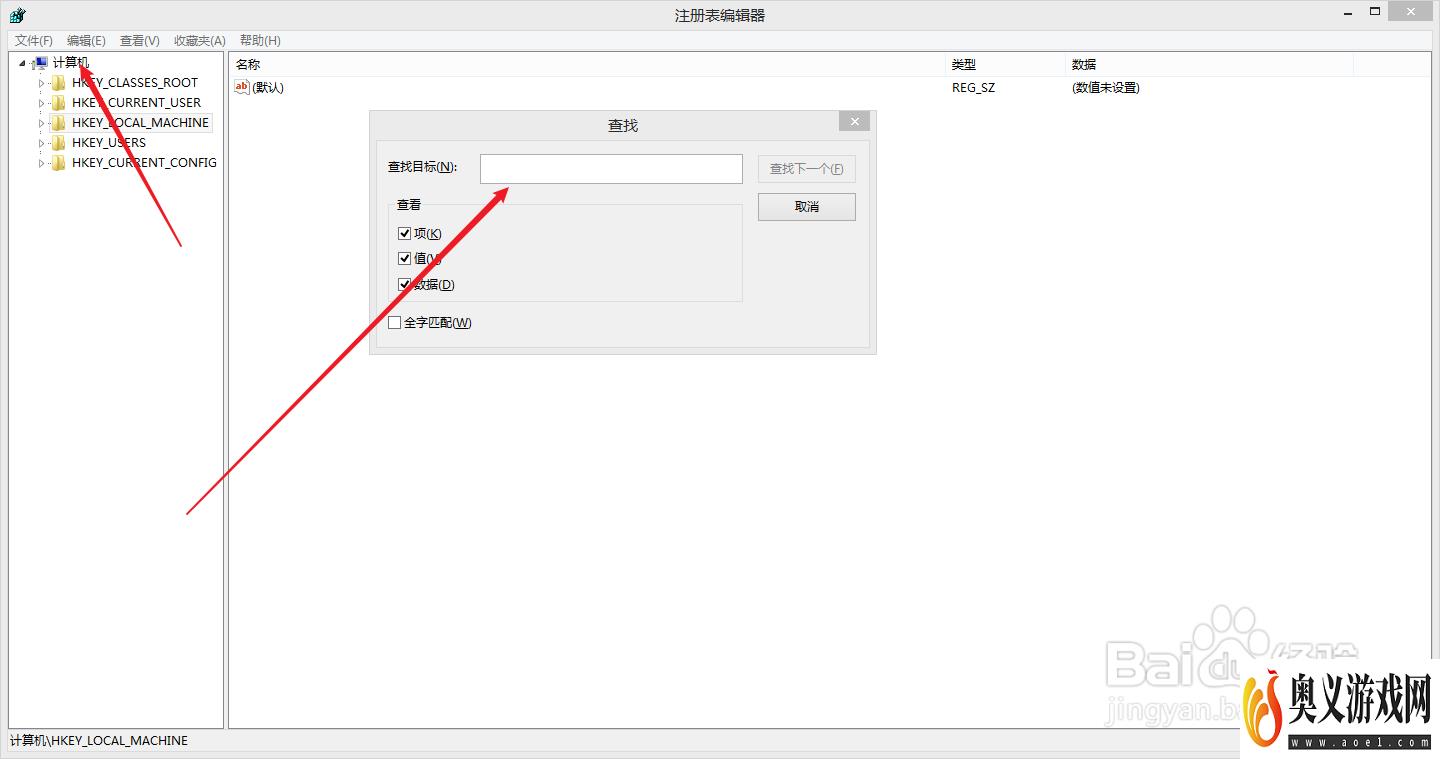1440x759 pixels.
Task: Click the HKEY_USERS folder icon
Action: [59, 143]
